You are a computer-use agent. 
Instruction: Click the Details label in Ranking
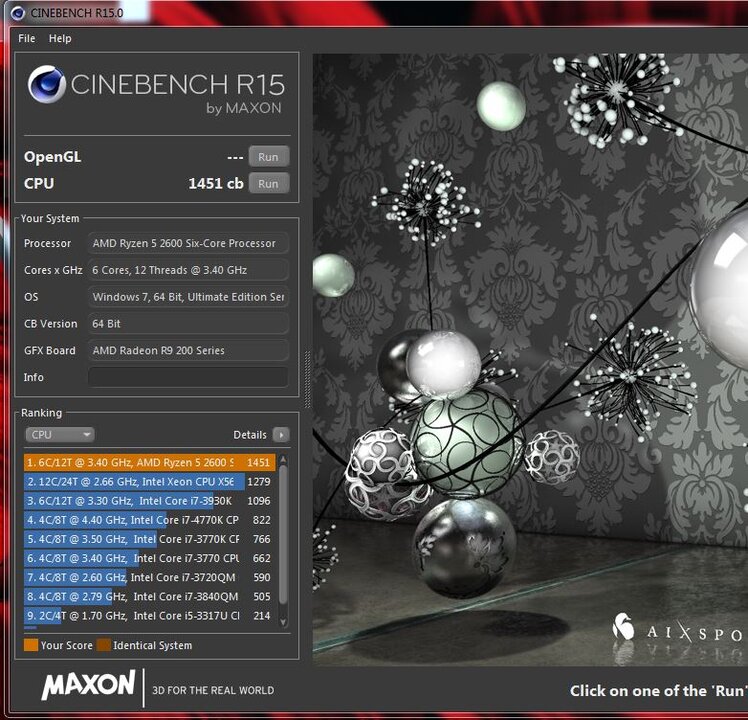249,435
